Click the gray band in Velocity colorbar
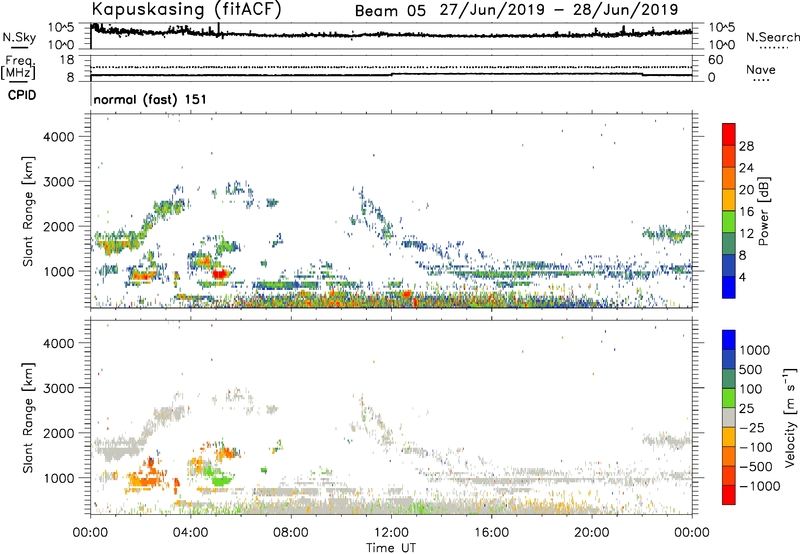This screenshot has height=554, width=800. point(729,417)
